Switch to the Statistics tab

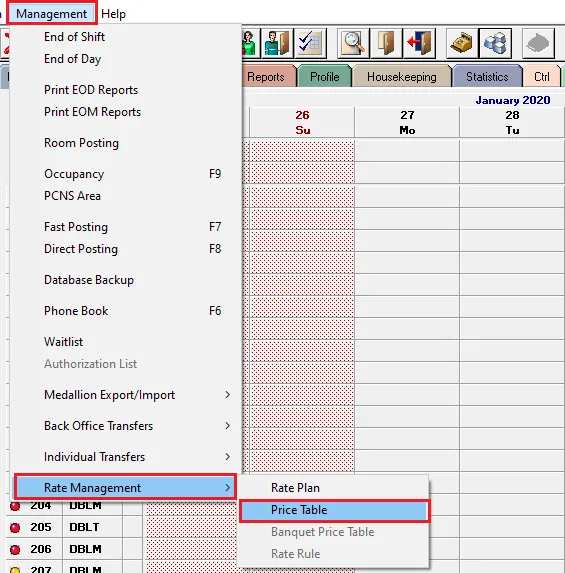487,77
